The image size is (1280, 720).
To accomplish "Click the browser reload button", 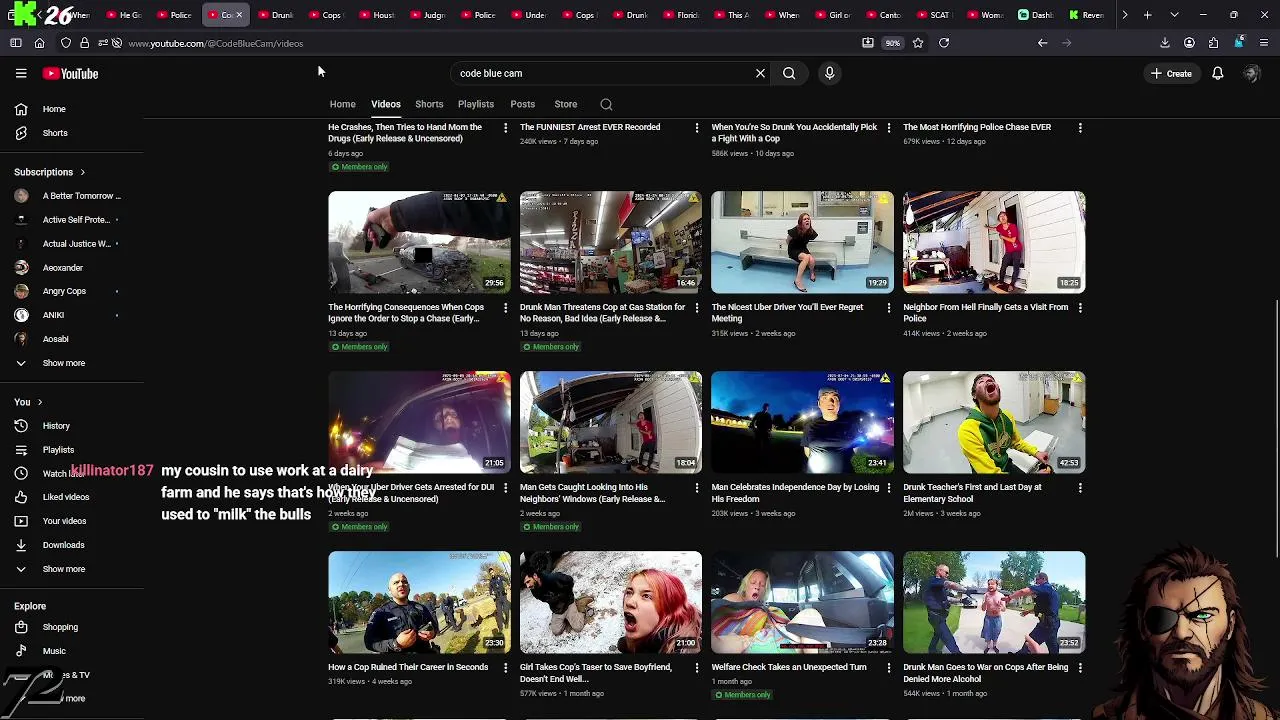I will click(x=943, y=43).
